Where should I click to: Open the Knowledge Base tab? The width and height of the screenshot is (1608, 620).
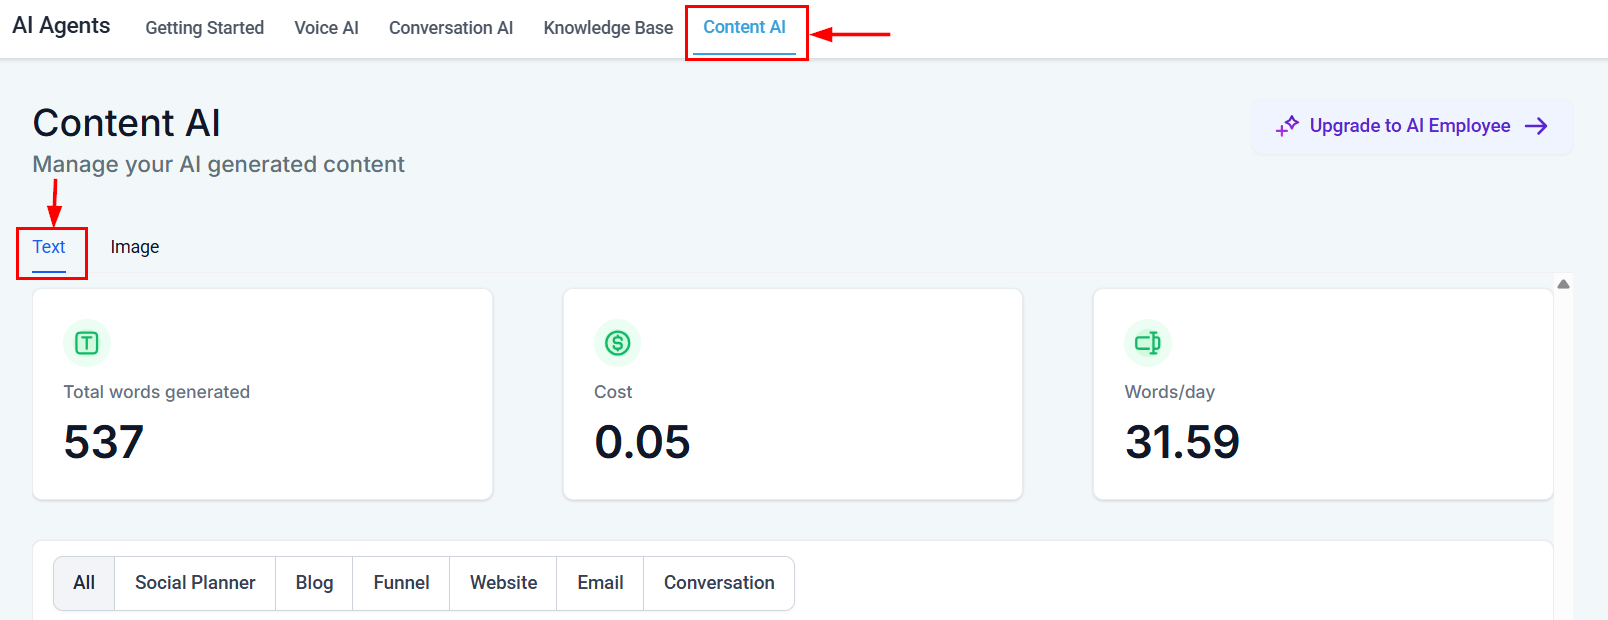607,27
